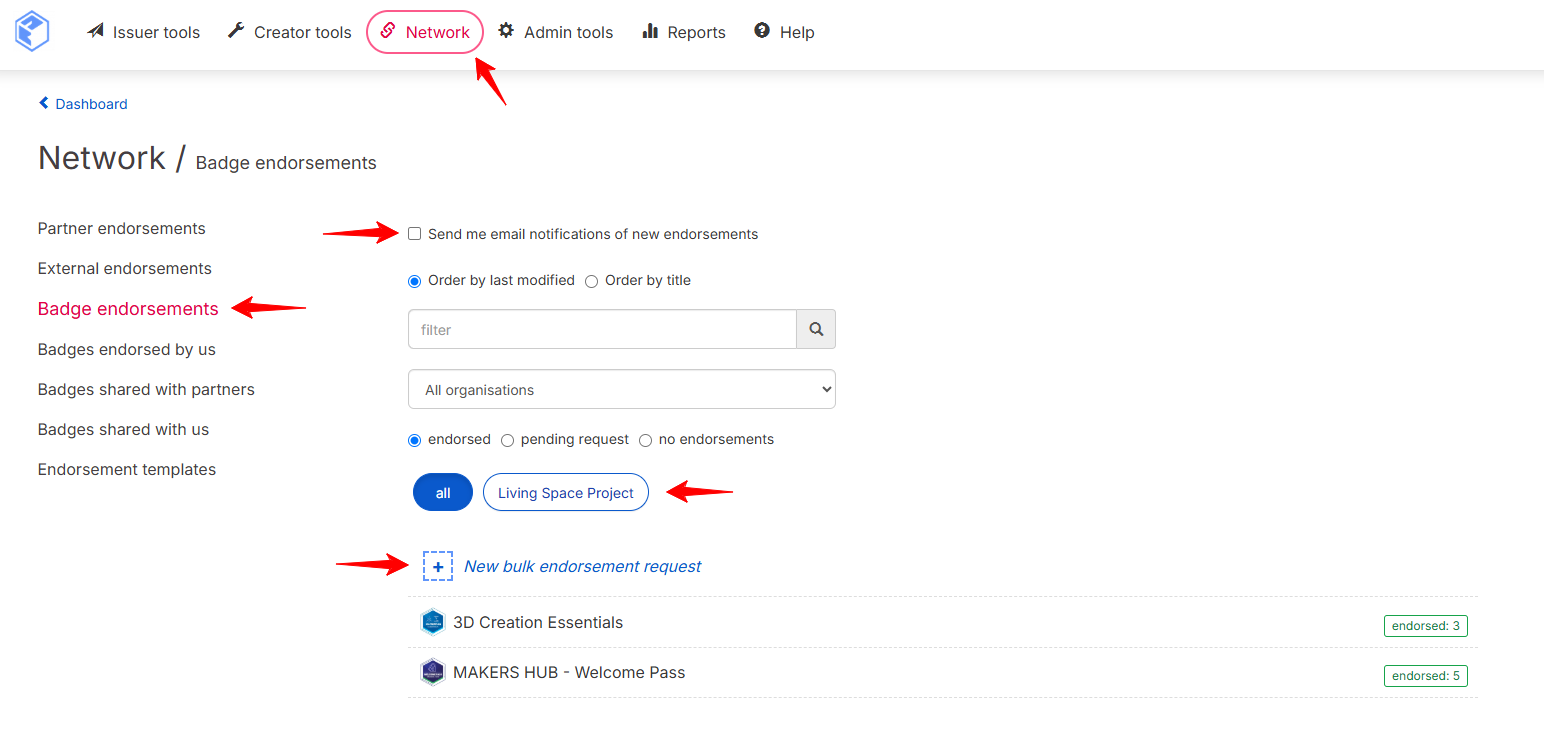Open the Issuer tools menu

pos(143,32)
